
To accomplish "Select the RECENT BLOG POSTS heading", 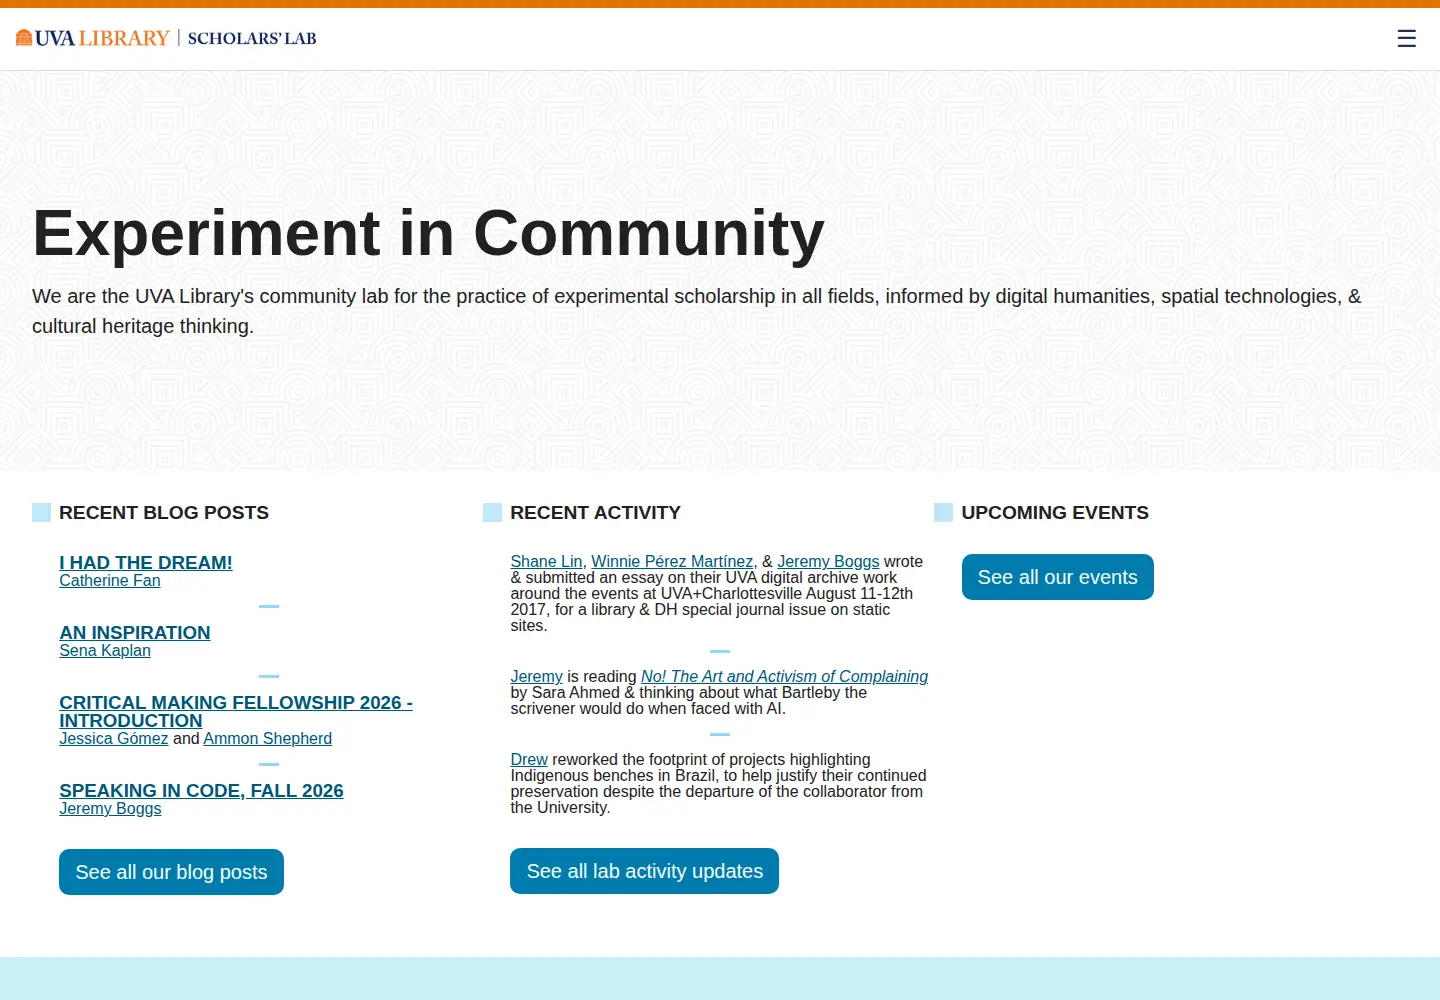I will tap(164, 513).
